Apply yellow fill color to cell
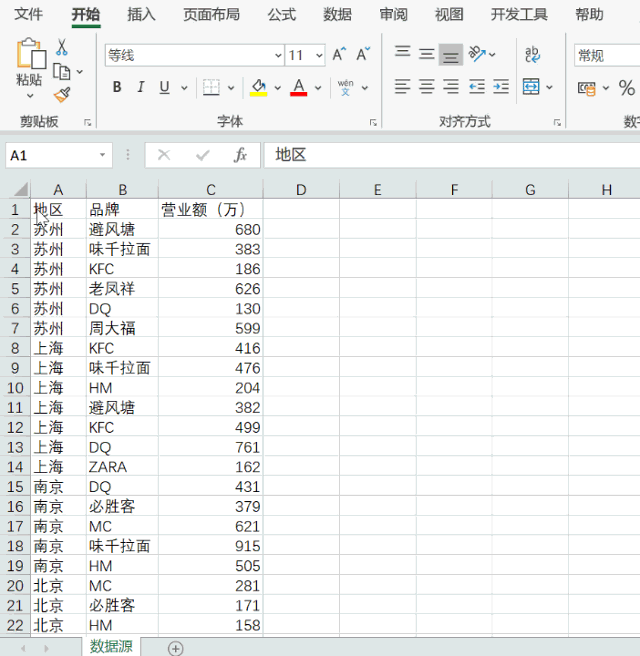Screen dimensions: 640x656 (259, 87)
